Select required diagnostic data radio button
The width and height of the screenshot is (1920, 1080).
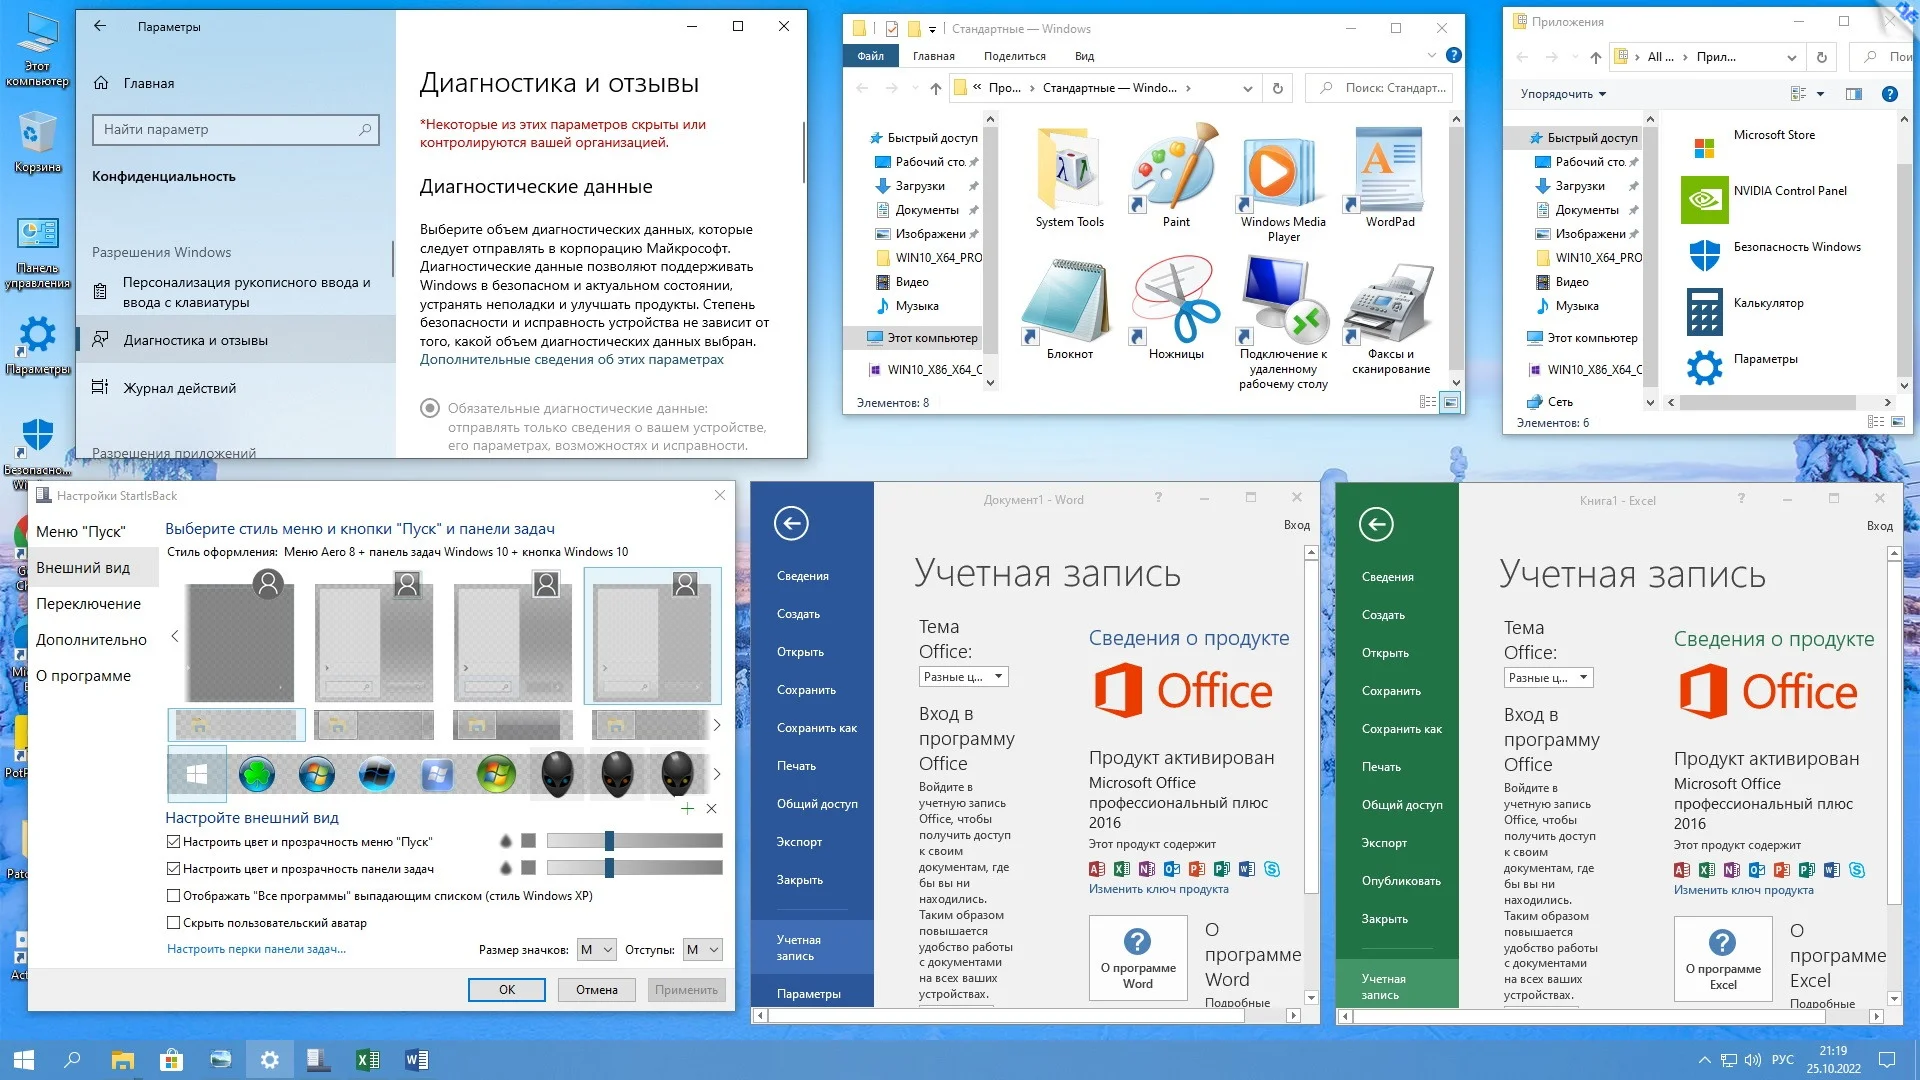coord(430,408)
